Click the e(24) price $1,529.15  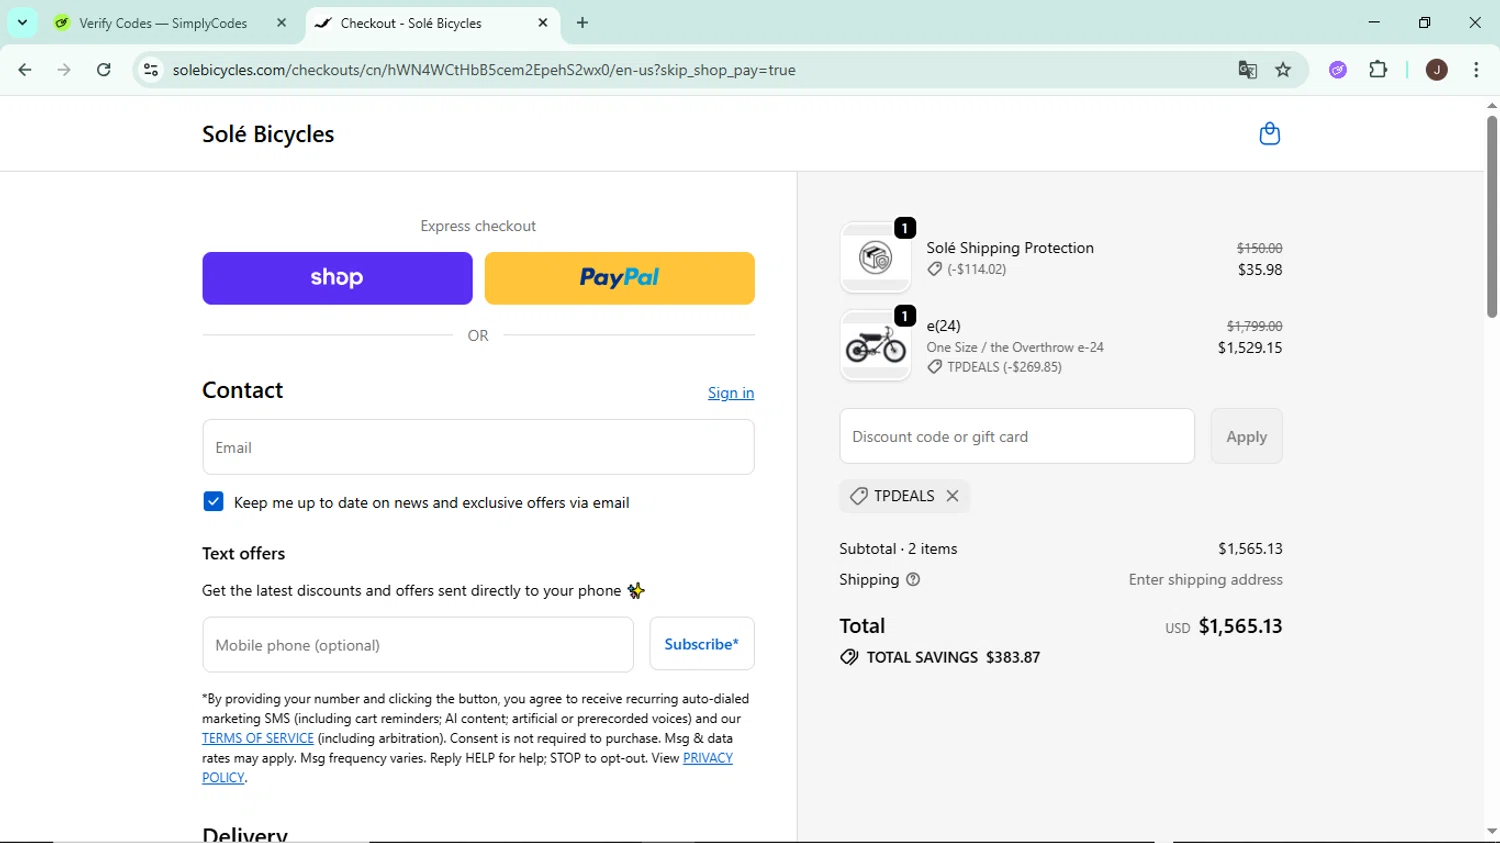tap(1250, 348)
